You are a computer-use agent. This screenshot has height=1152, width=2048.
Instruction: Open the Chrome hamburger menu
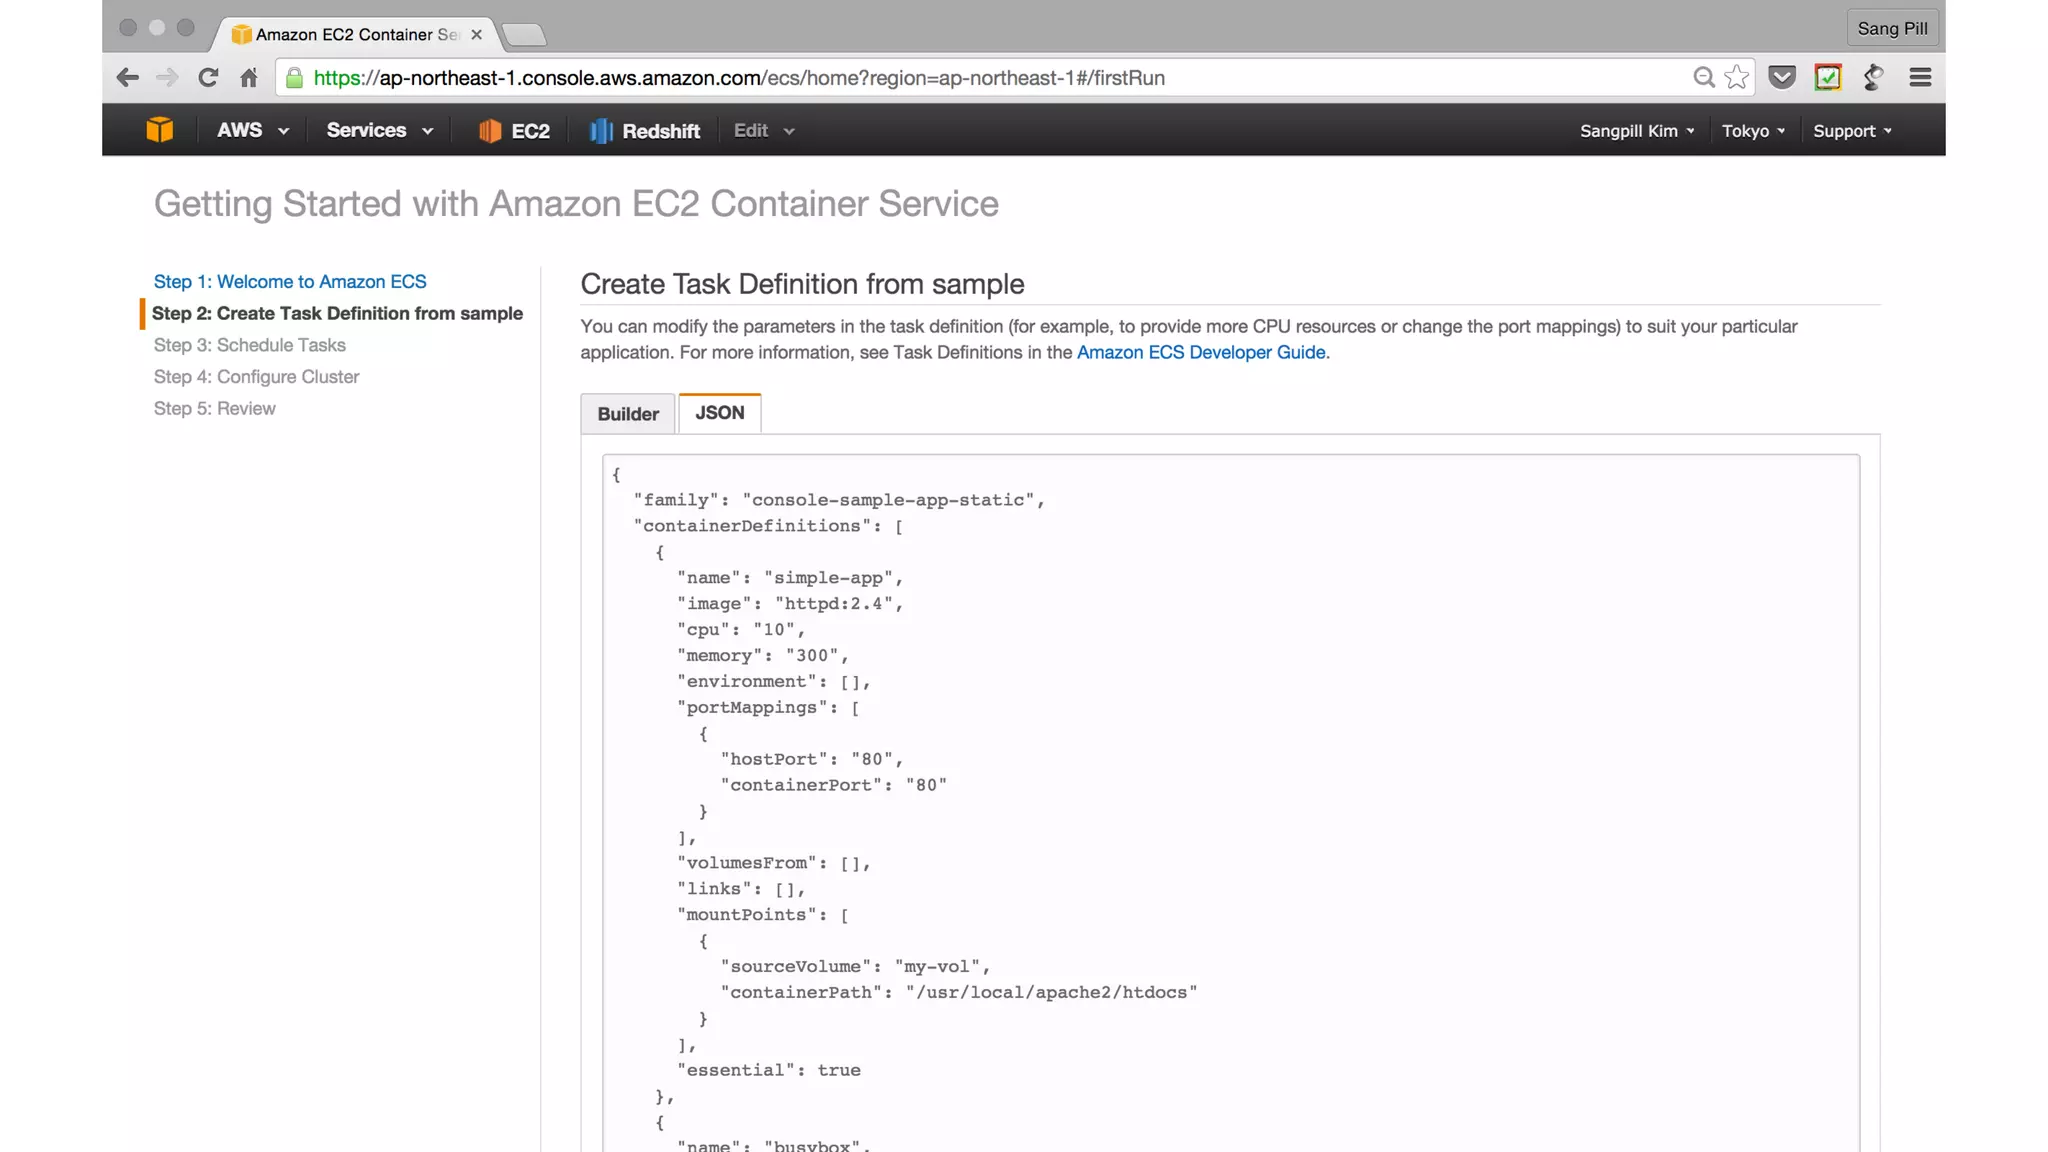click(x=1920, y=78)
